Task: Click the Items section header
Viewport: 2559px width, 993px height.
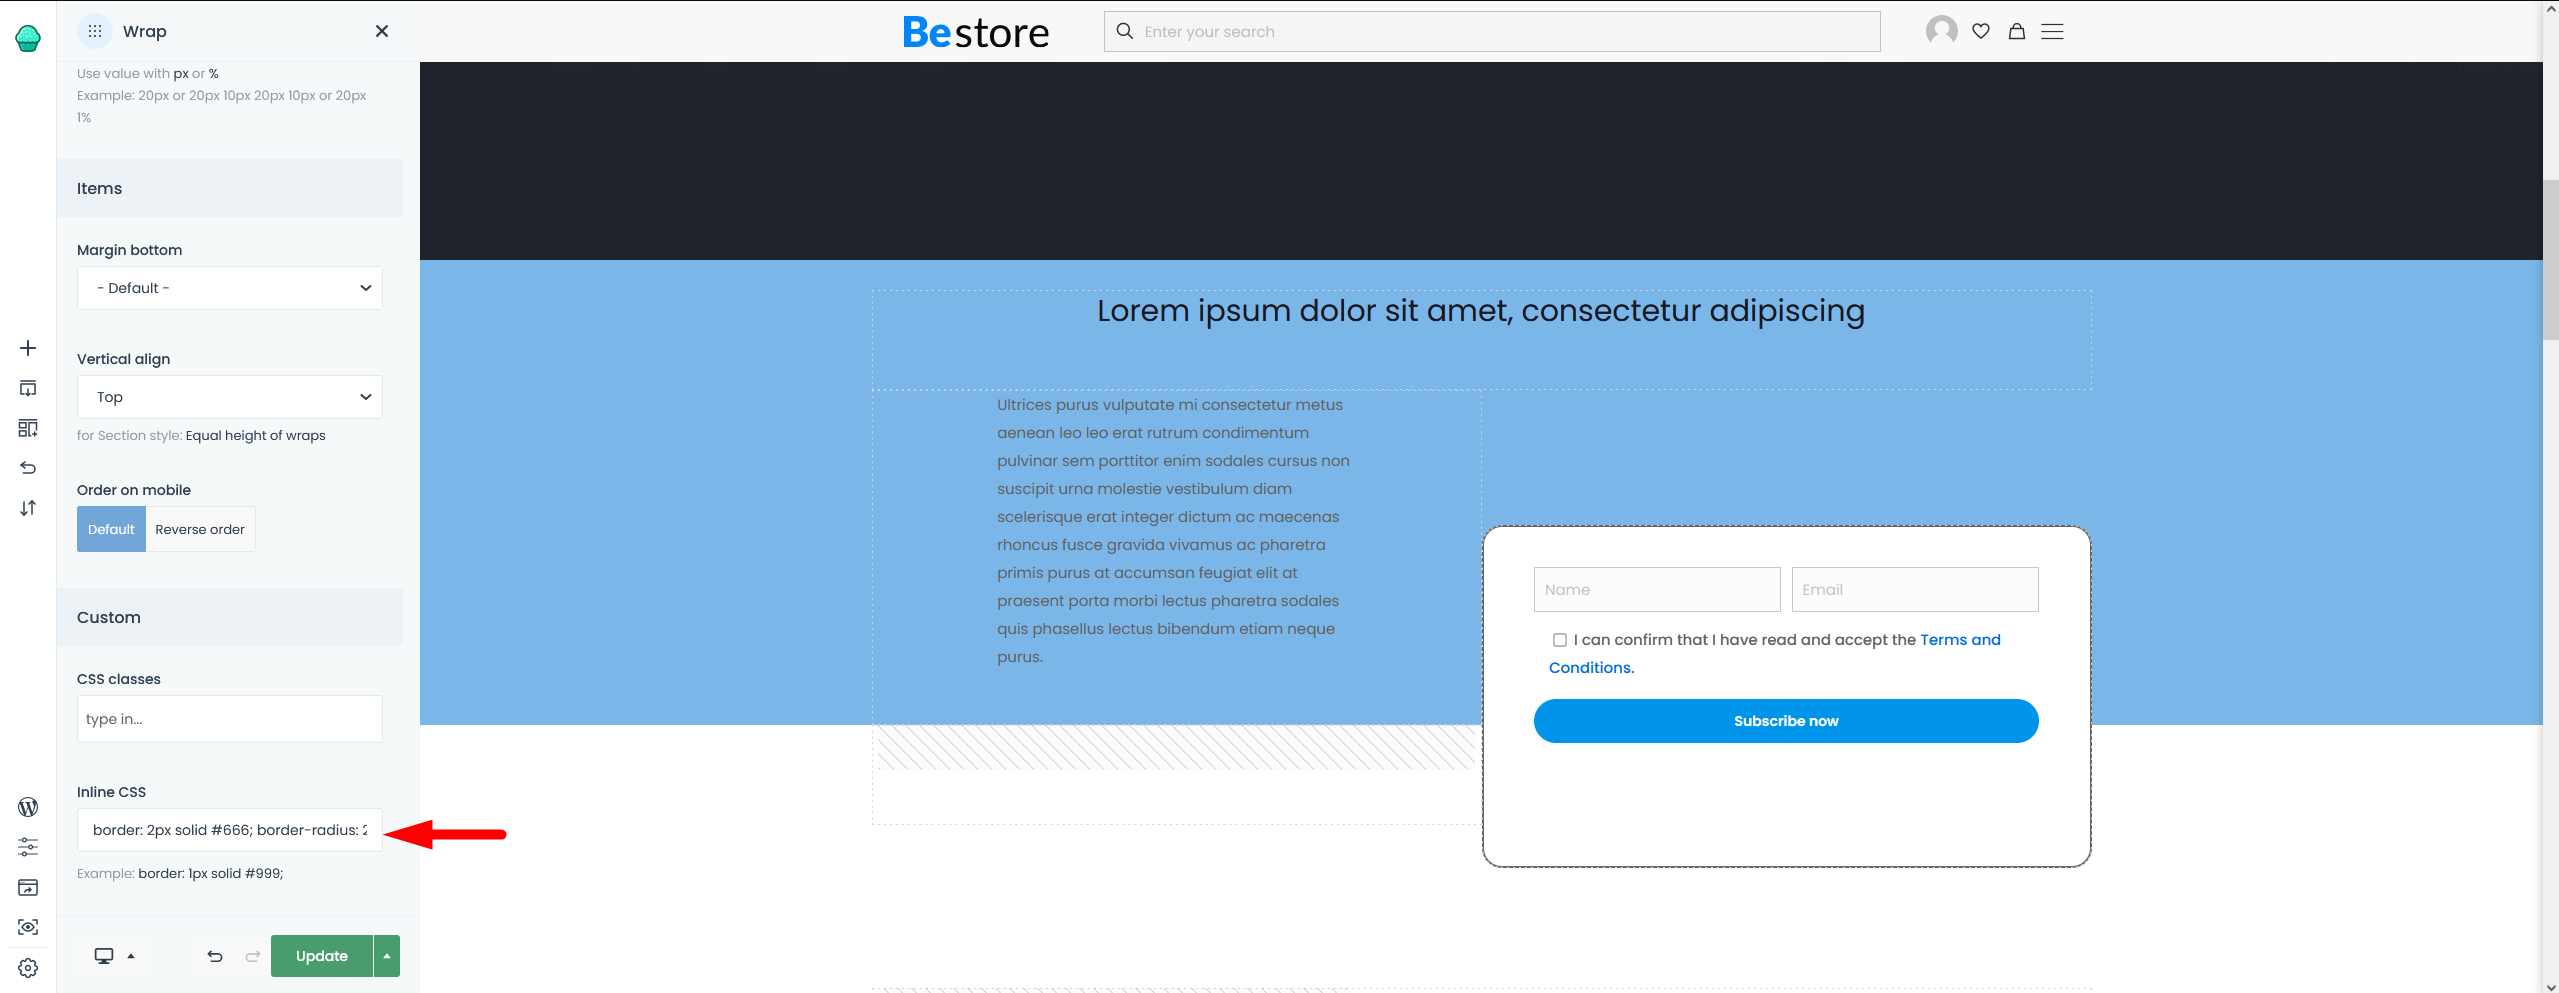Action: (230, 188)
